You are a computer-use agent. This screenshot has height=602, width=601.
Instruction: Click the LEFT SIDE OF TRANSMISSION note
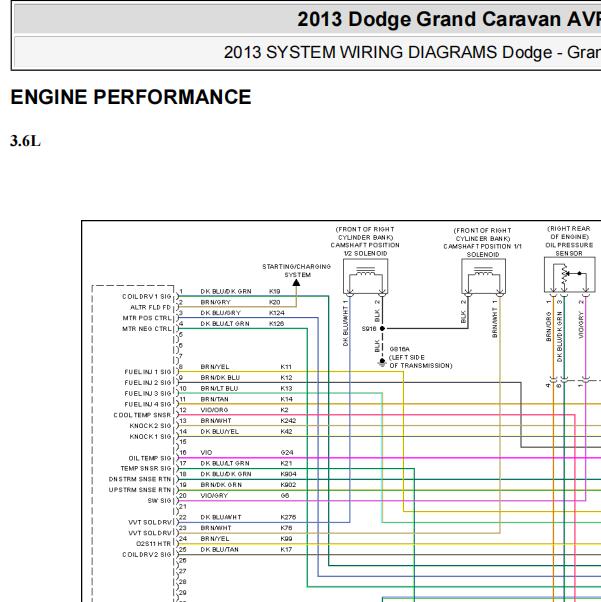421,361
